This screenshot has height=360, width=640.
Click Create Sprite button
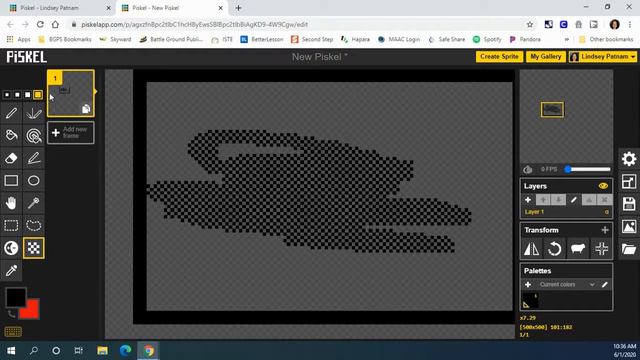click(499, 57)
